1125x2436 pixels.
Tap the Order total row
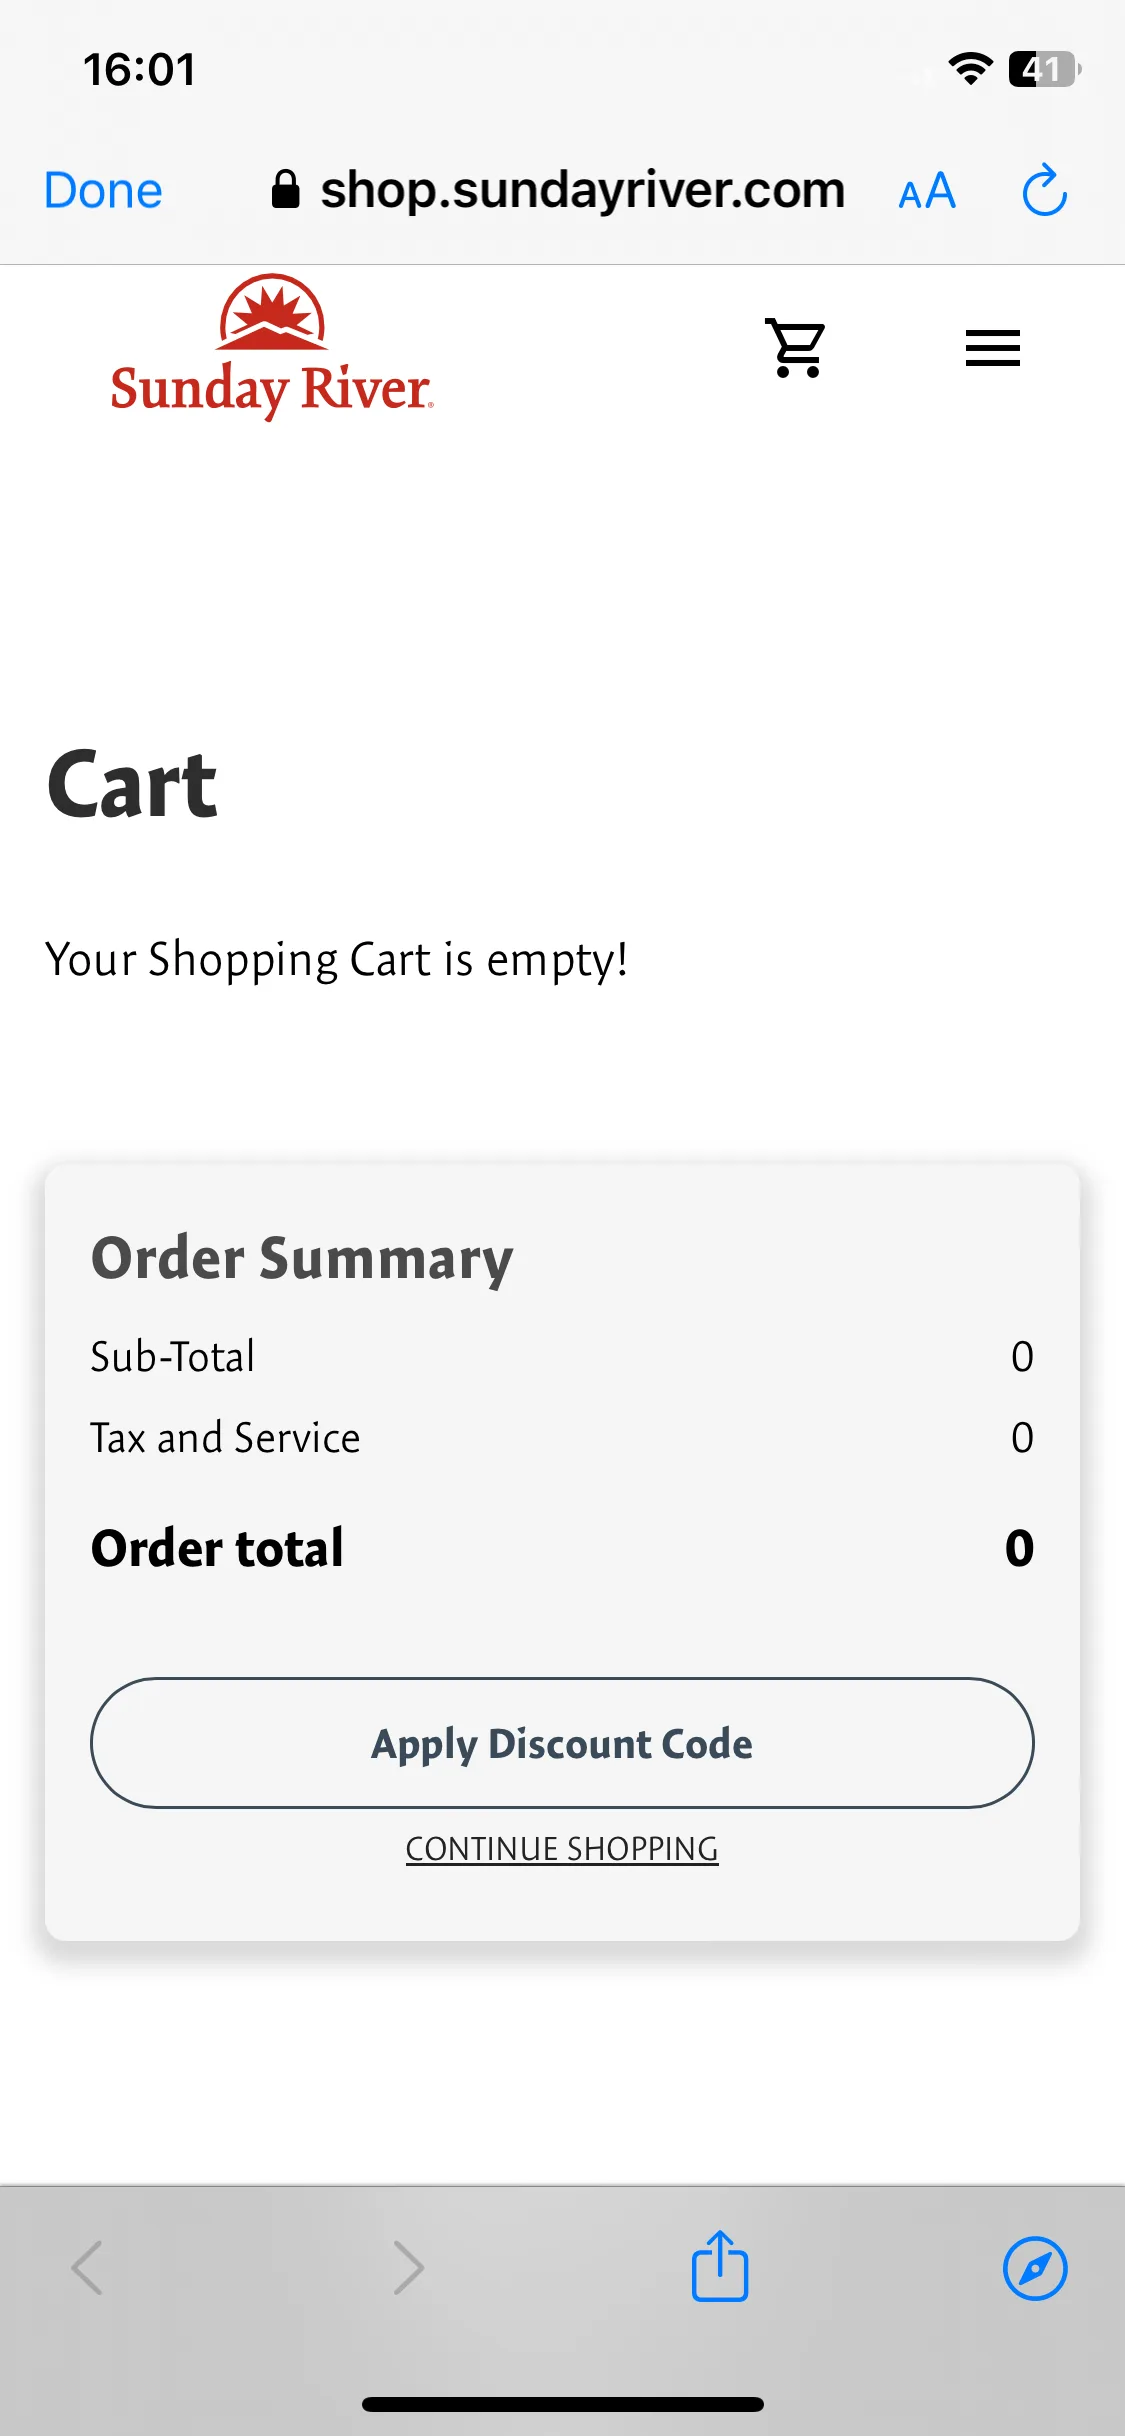pyautogui.click(x=562, y=1548)
